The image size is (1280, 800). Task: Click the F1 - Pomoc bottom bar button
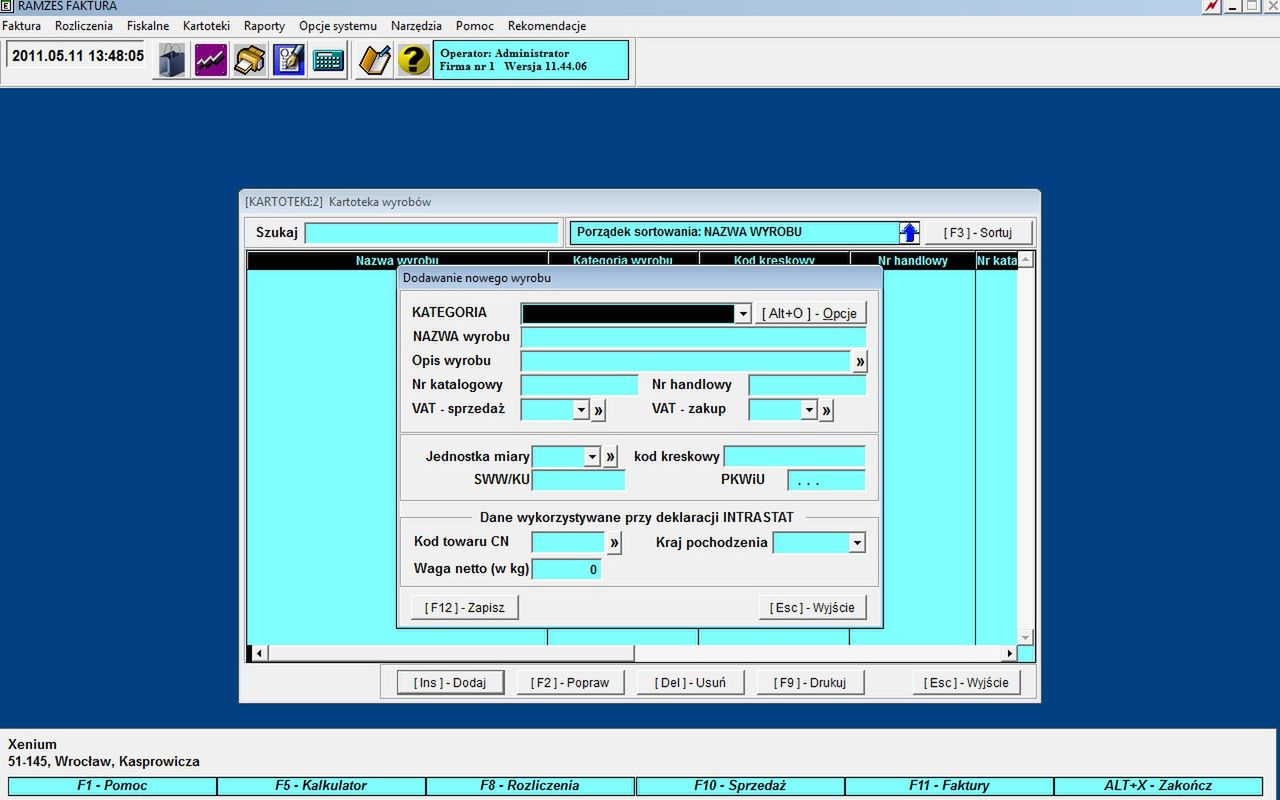pyautogui.click(x=112, y=786)
